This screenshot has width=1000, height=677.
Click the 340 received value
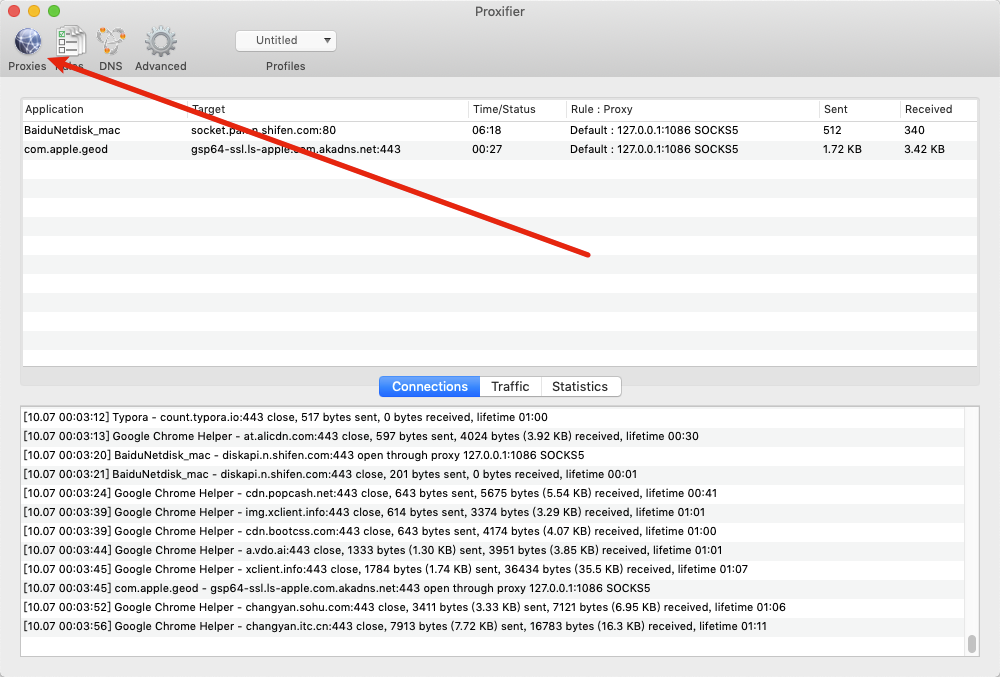coord(914,130)
